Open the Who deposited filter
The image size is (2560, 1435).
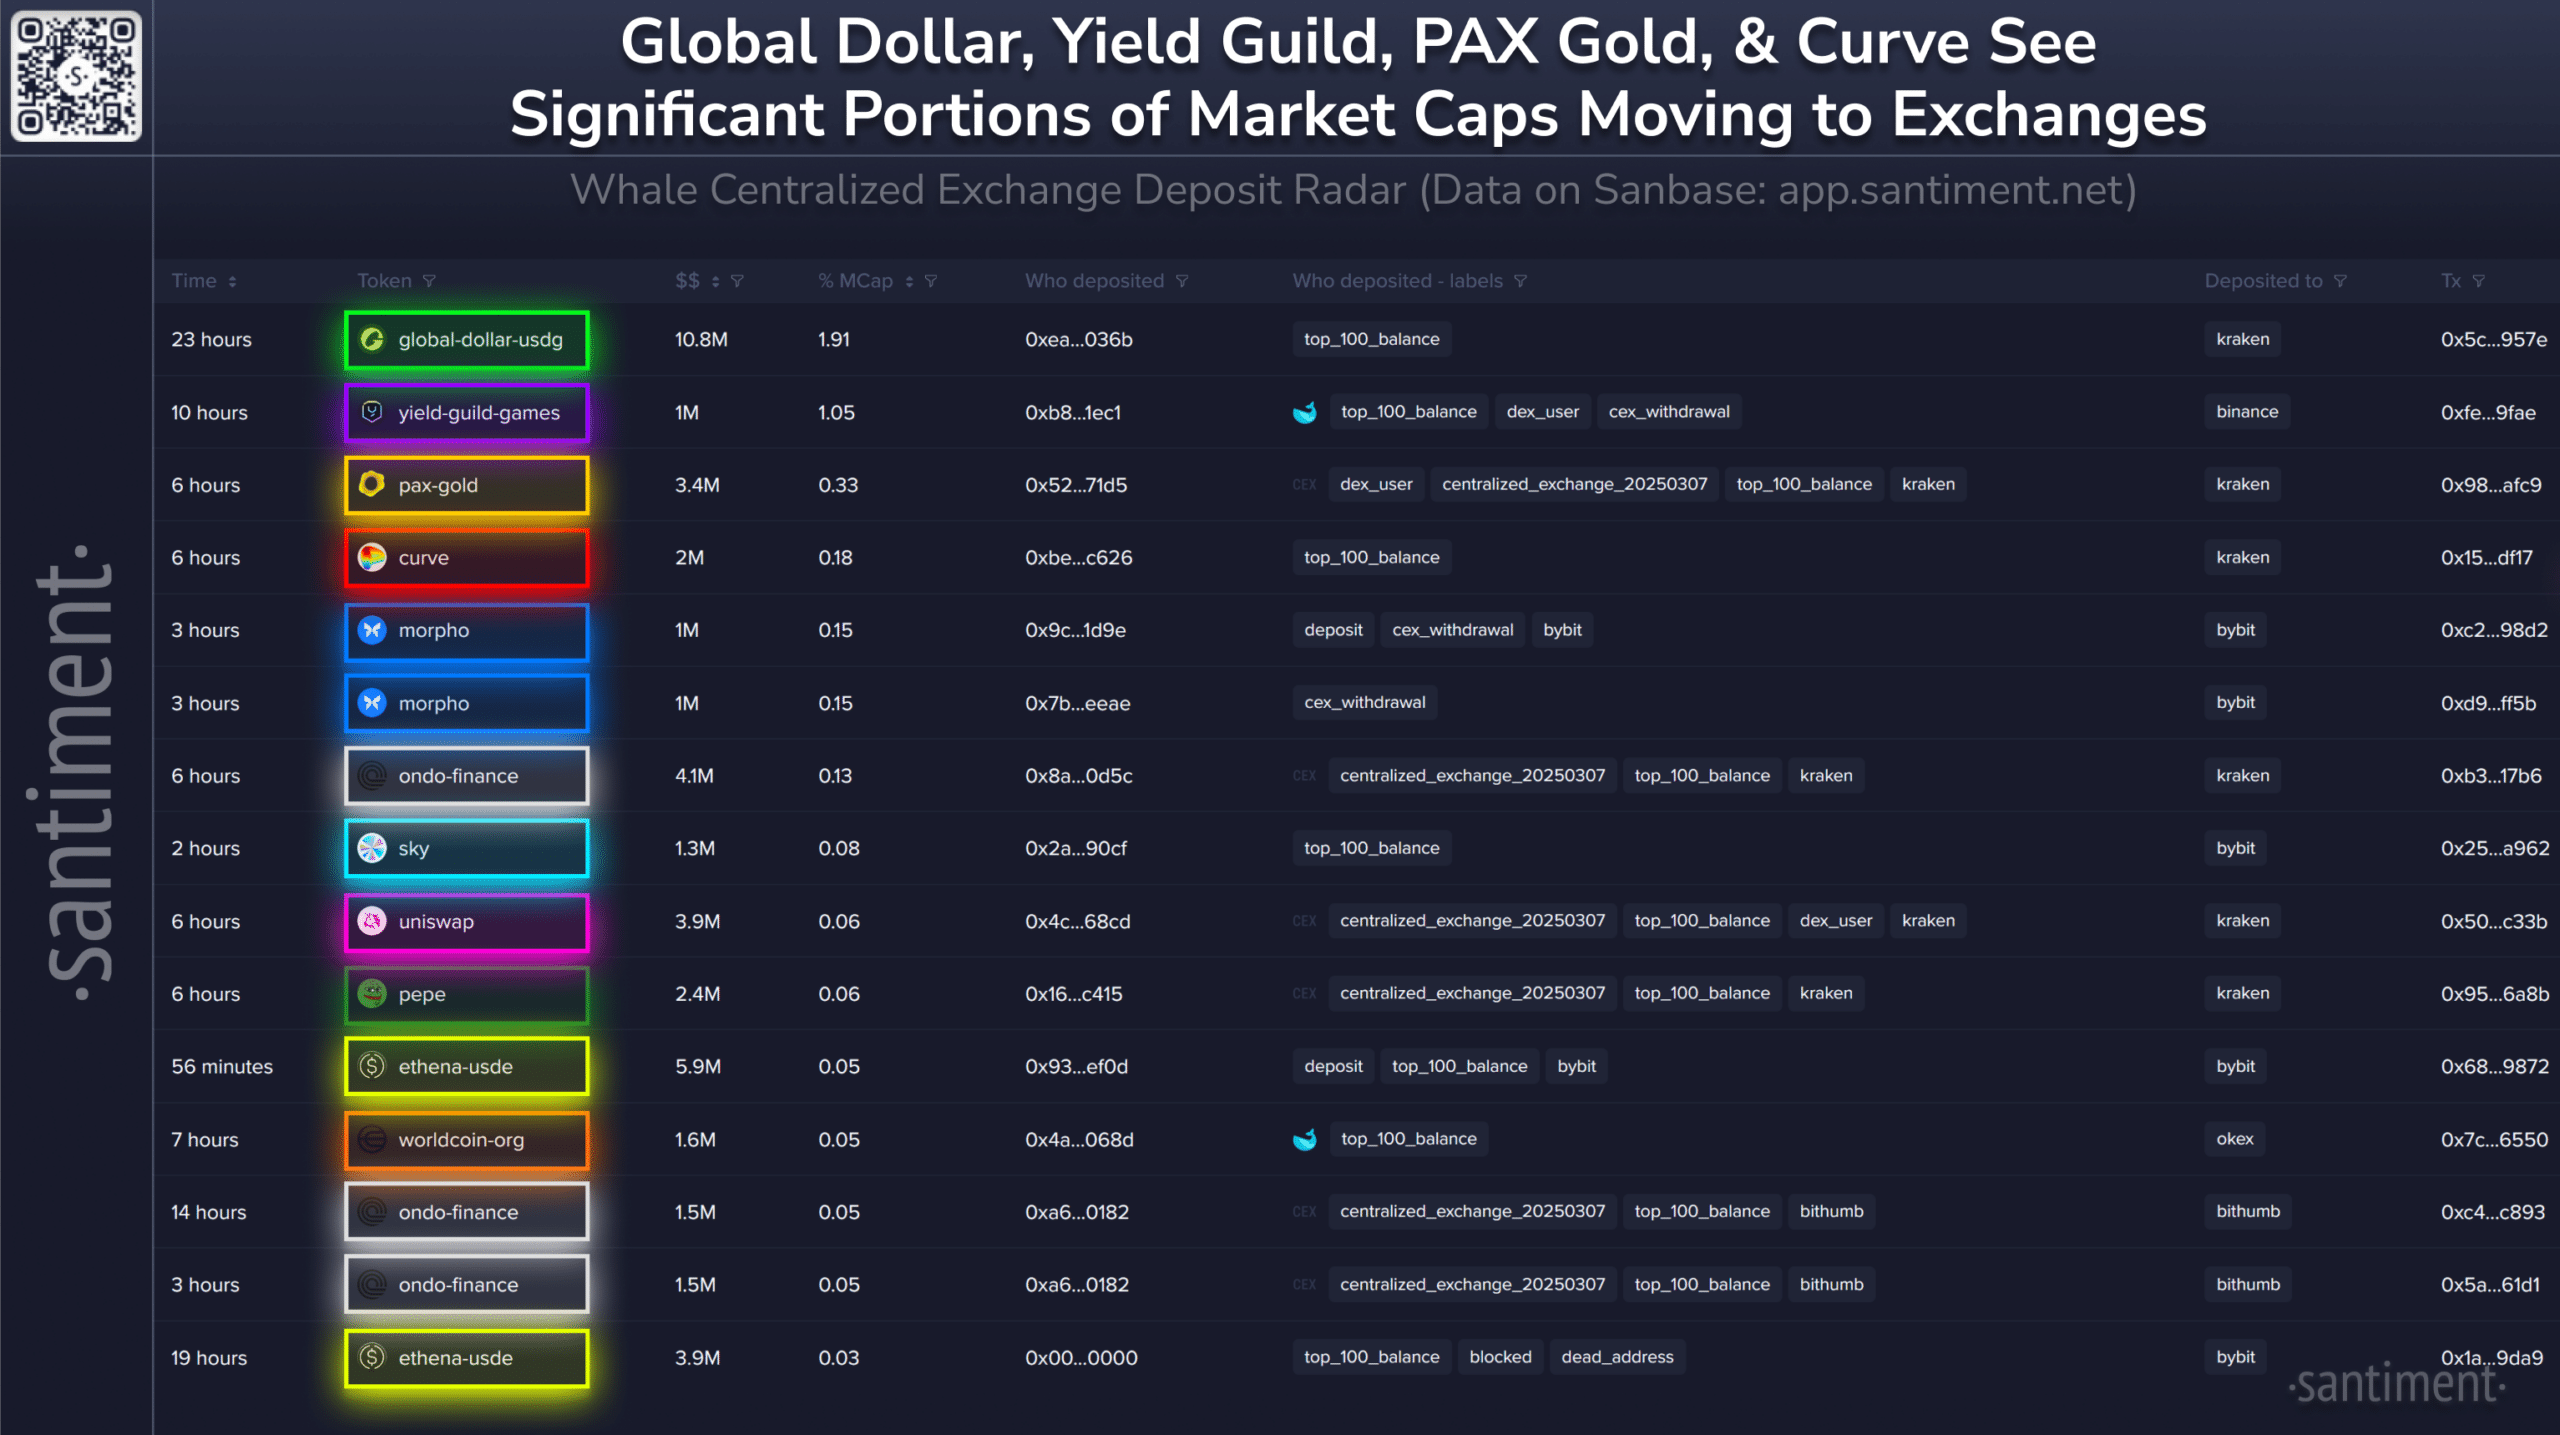click(x=1182, y=281)
